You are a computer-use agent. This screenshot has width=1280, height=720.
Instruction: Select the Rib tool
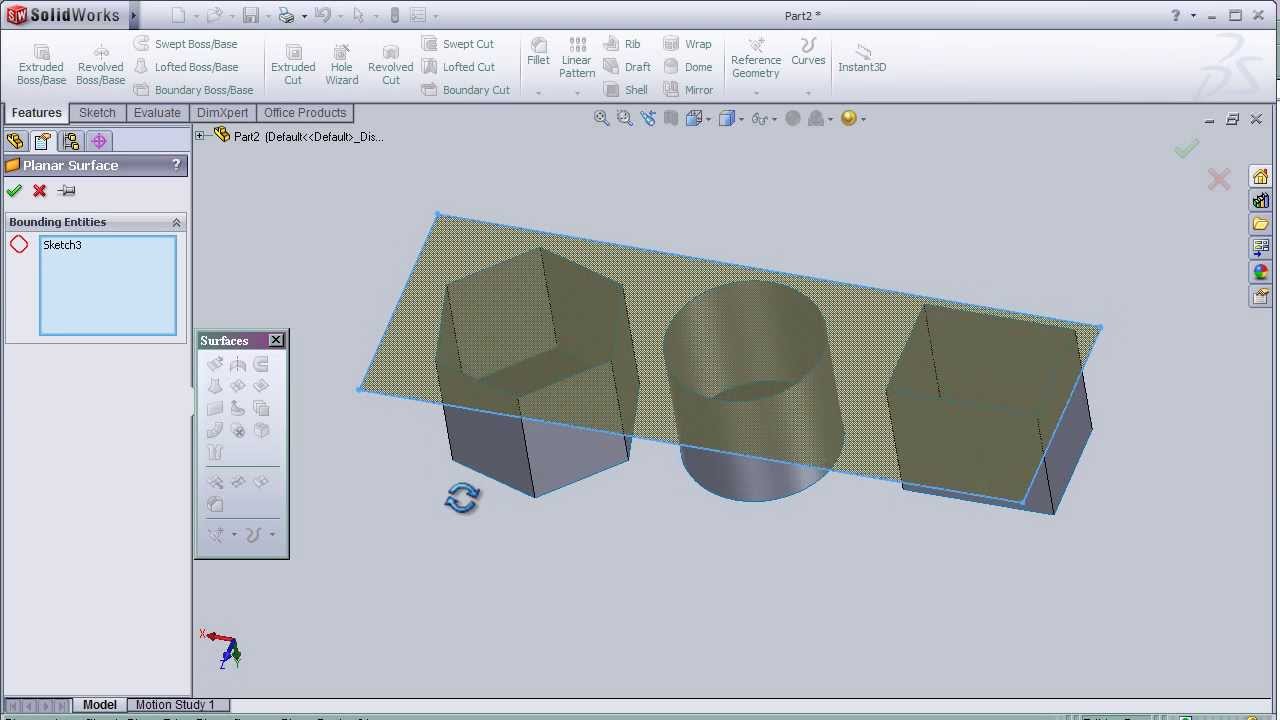point(622,44)
